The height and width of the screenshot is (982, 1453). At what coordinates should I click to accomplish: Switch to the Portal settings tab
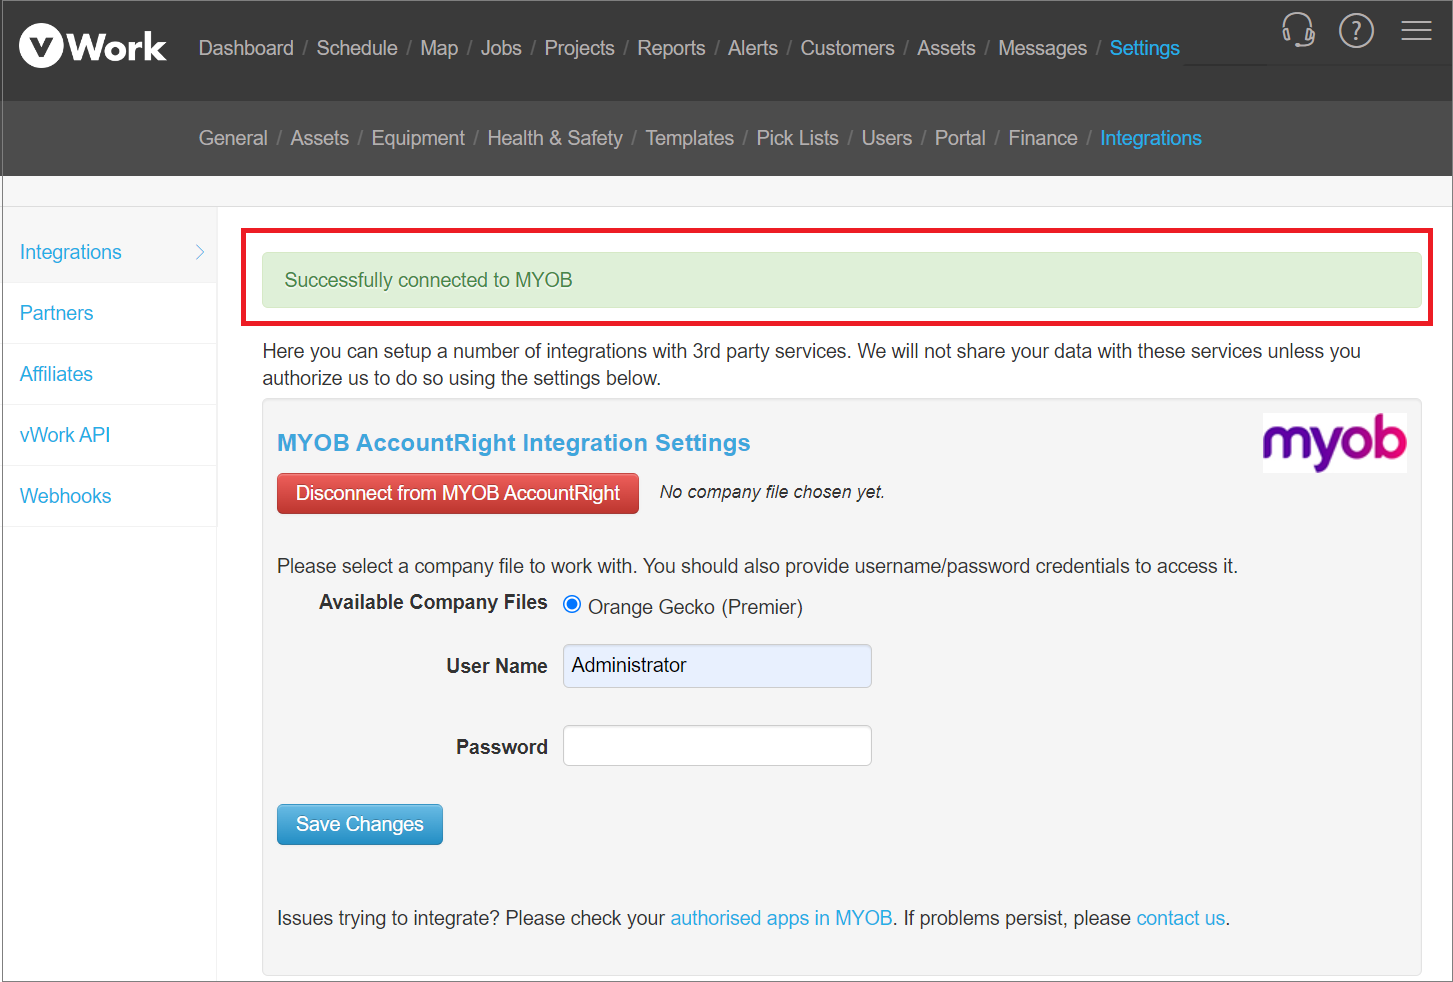[x=960, y=138]
